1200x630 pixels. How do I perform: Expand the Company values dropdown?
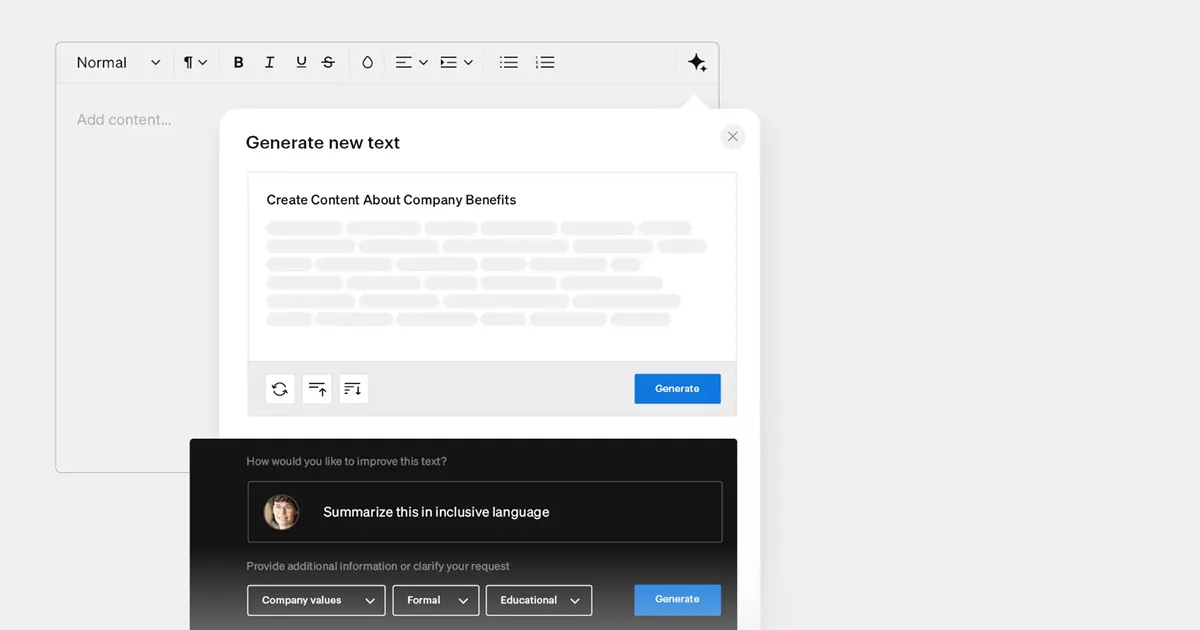point(316,600)
